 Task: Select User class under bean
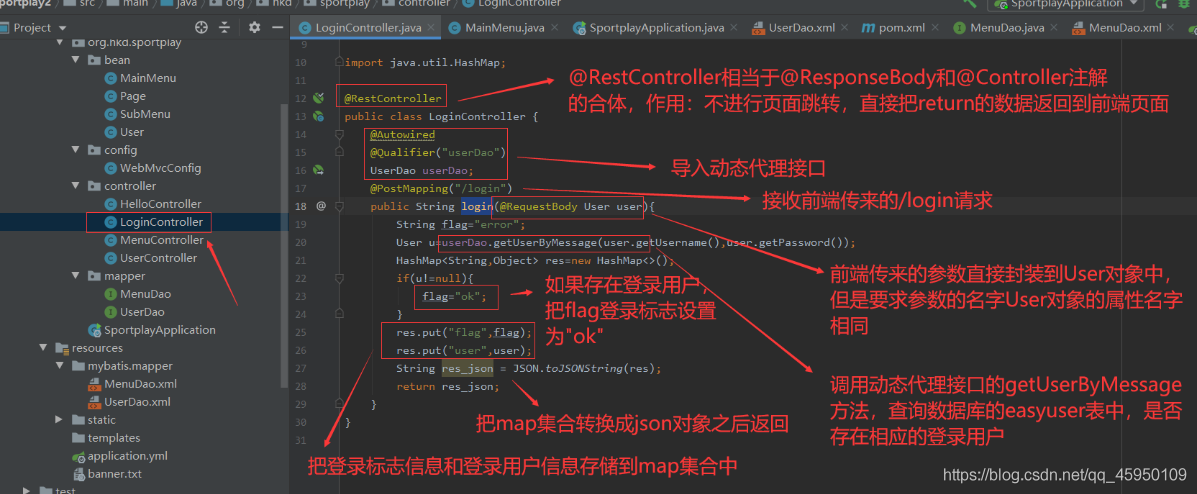(x=124, y=132)
